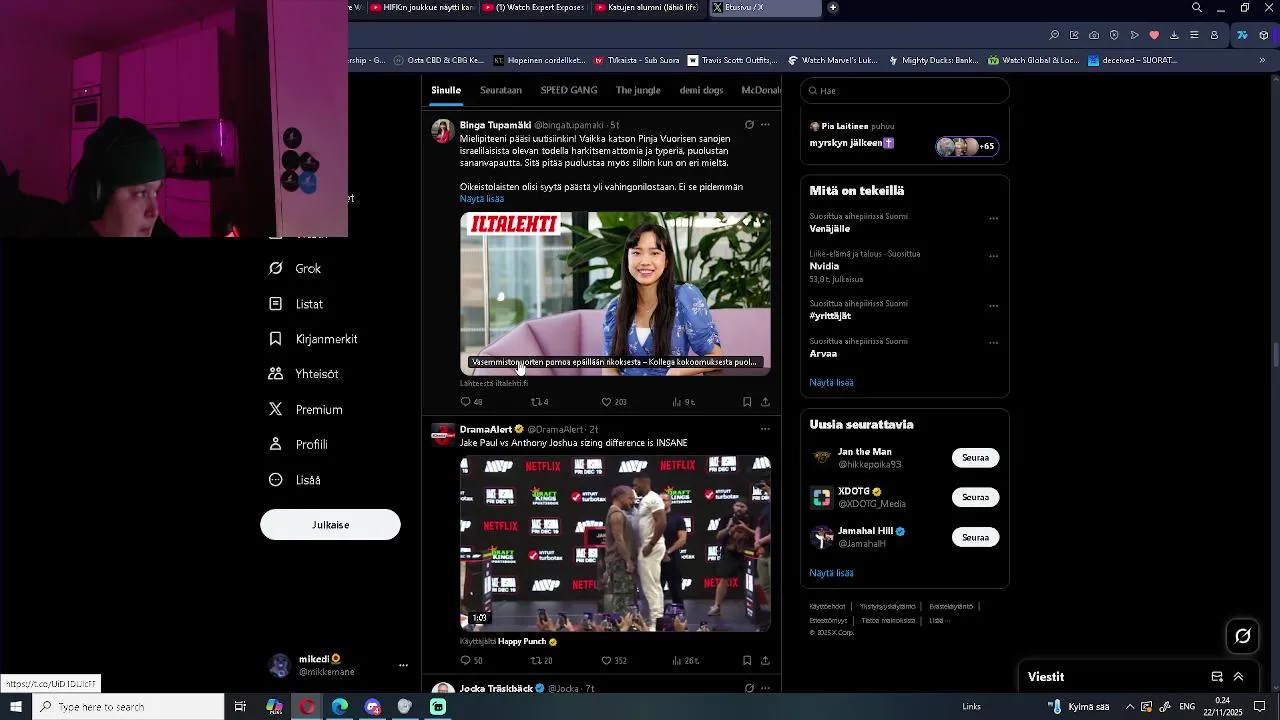1280x720 pixels.
Task: Open the Iltalehti article image
Action: (615, 293)
